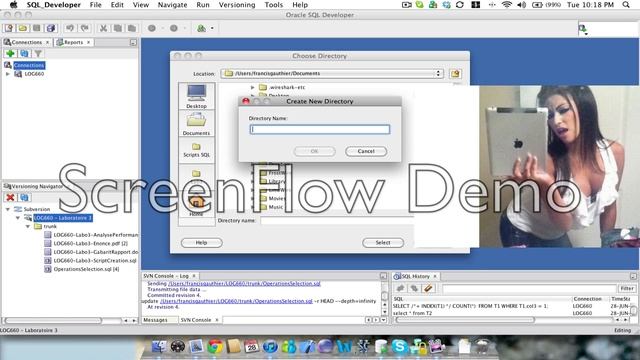Open the File menu
The image size is (640, 360).
96,5
